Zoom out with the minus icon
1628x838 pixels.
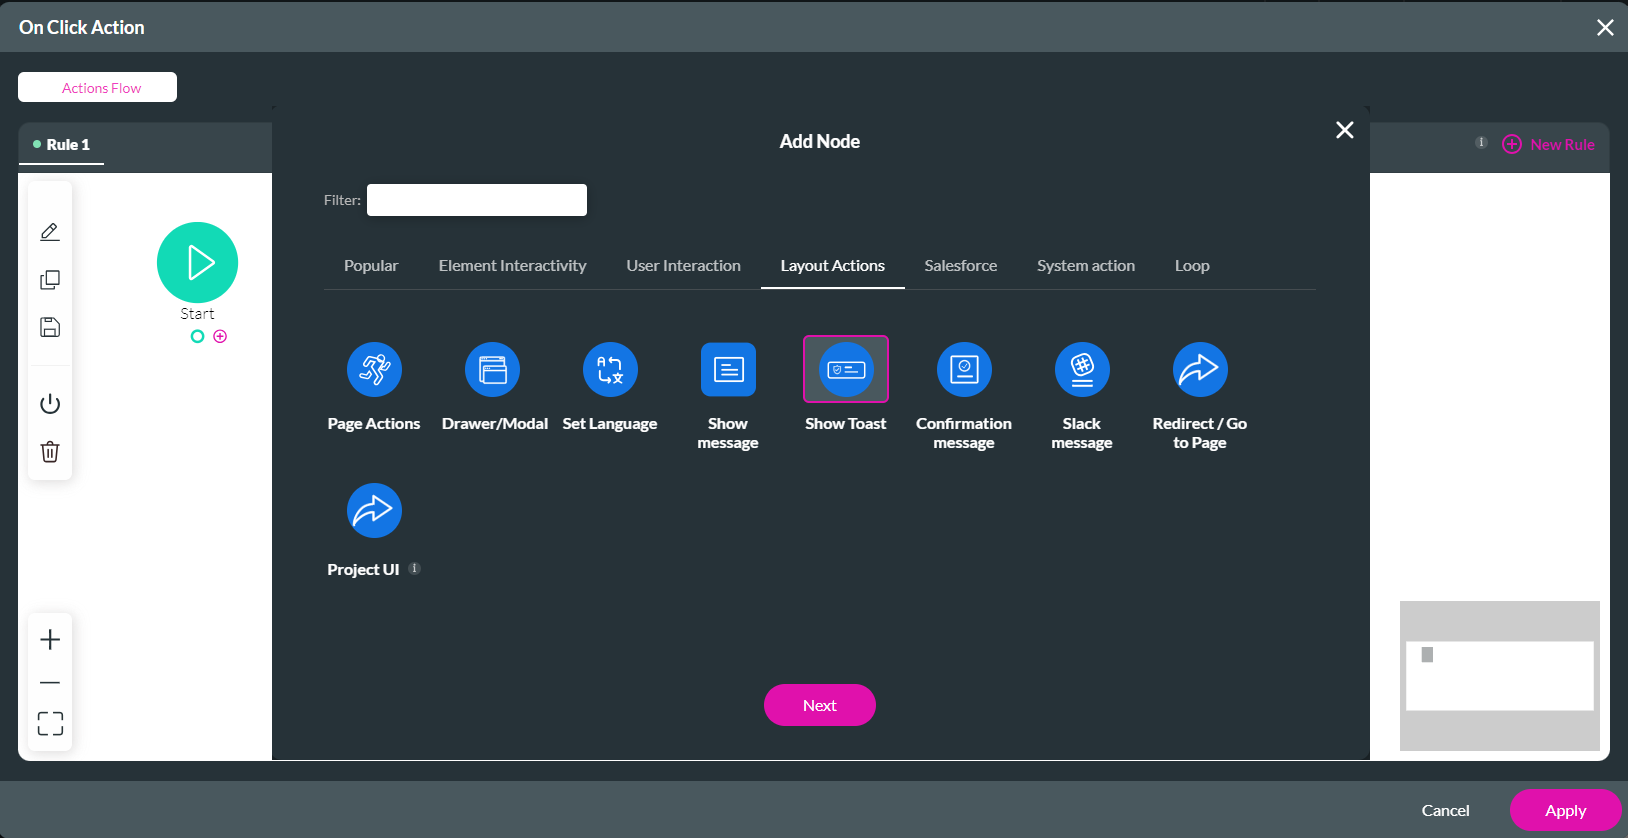pos(50,683)
